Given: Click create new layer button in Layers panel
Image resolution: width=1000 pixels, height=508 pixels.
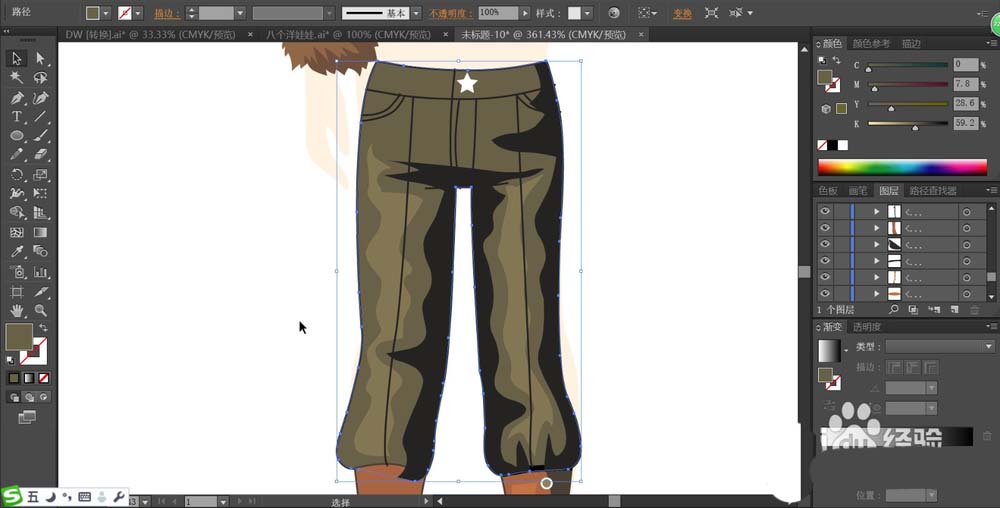Looking at the screenshot, I should 954,309.
